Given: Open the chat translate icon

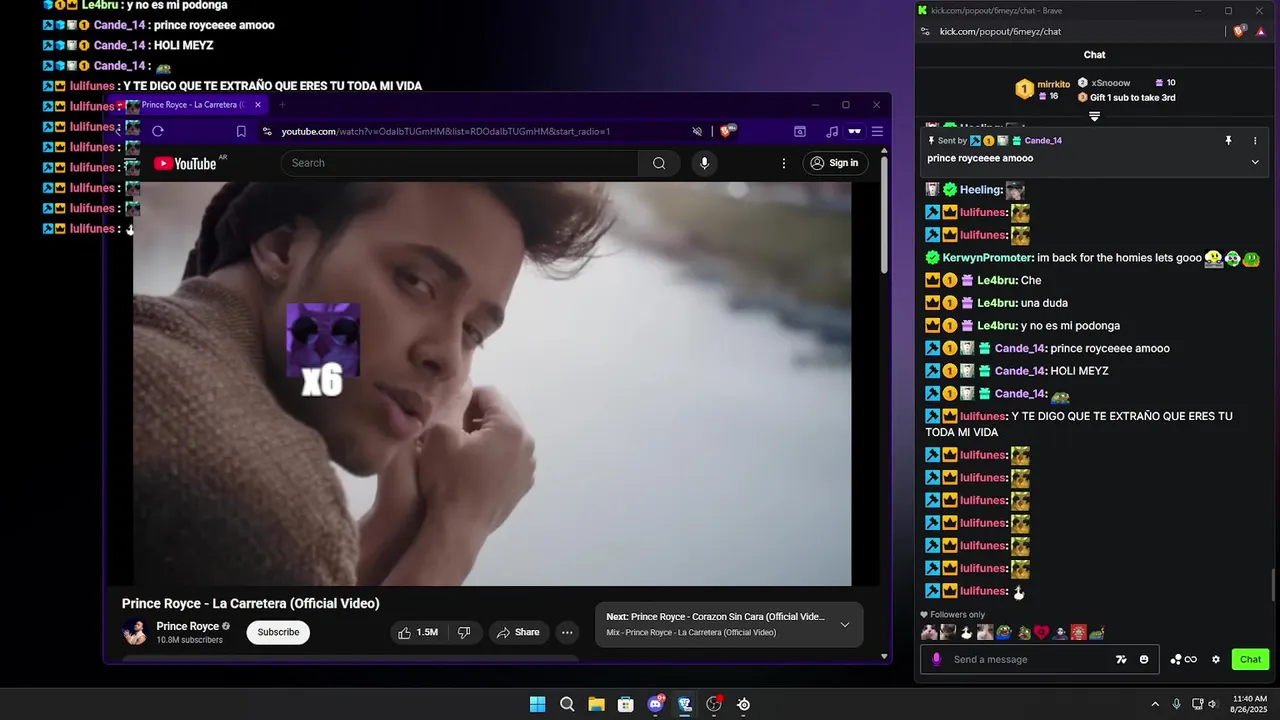Looking at the screenshot, I should point(1122,659).
